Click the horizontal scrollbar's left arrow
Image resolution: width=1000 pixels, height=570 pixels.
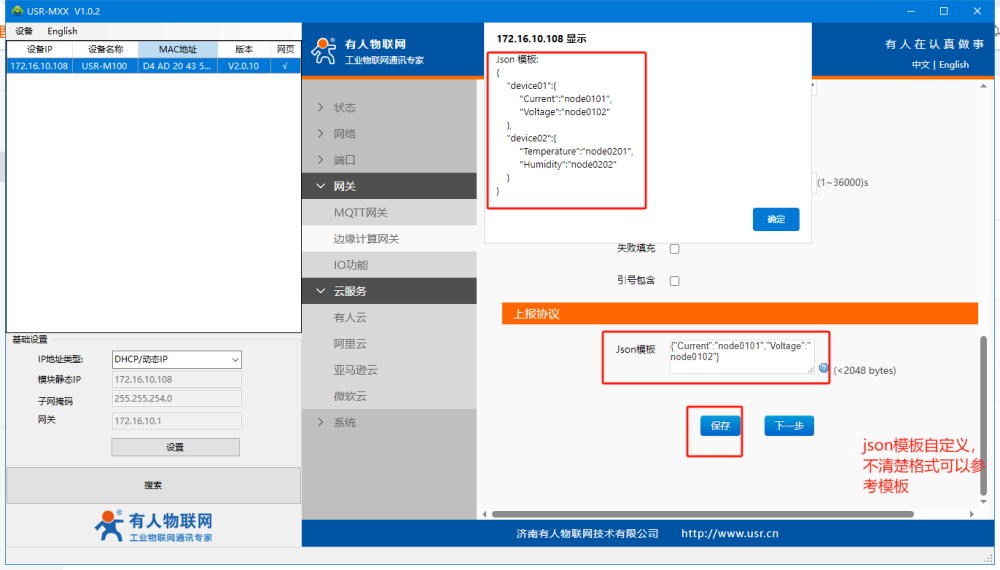(485, 514)
